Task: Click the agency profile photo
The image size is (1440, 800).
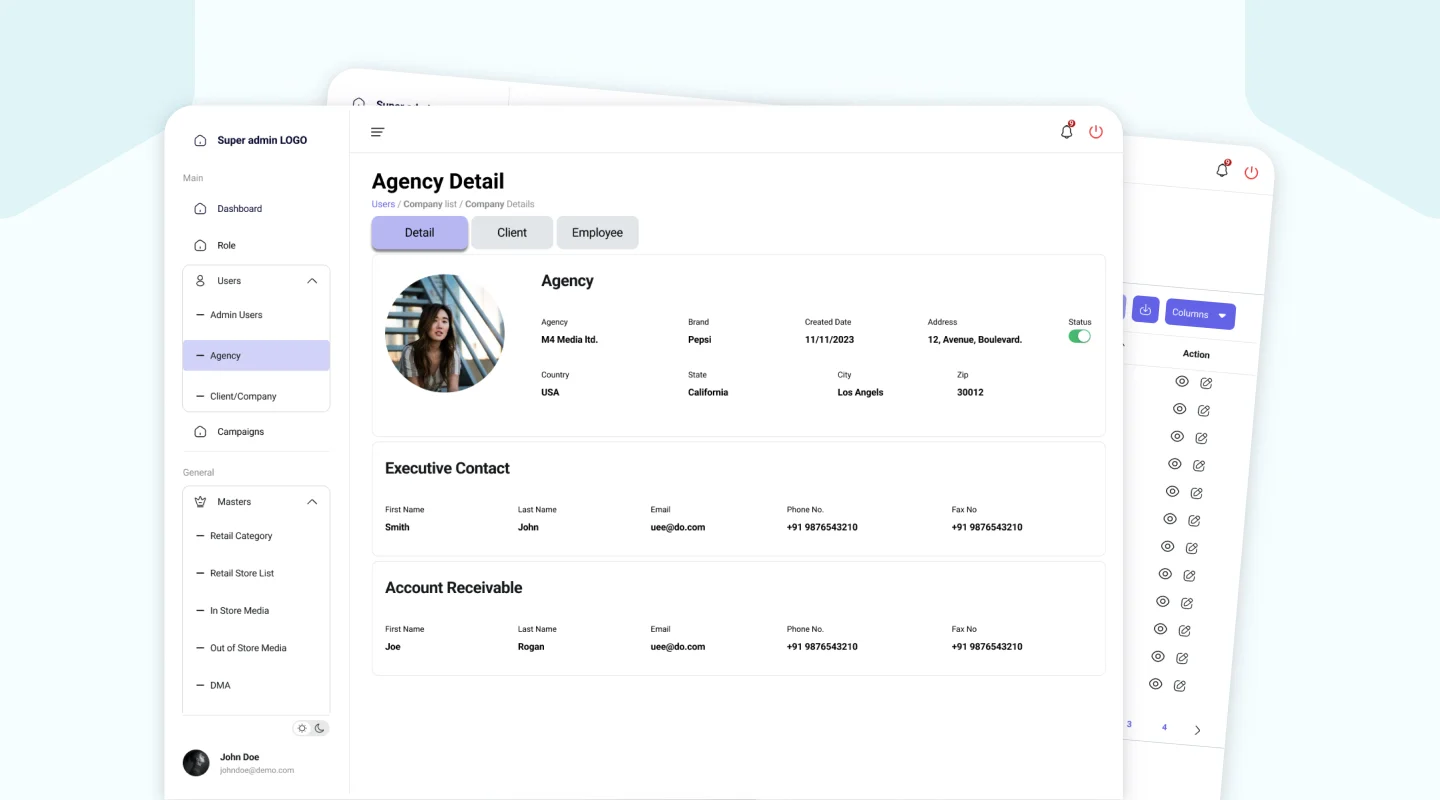Action: coord(445,333)
